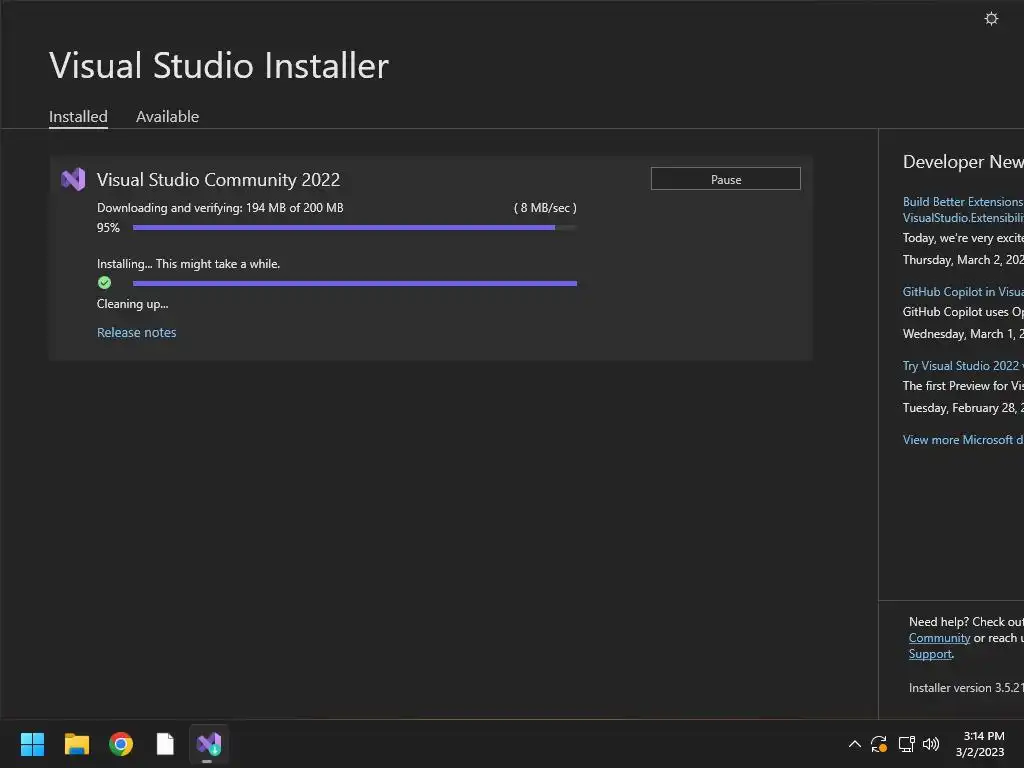Open the Build Better Extensions news link
Screen dimensions: 1024x768
click(x=963, y=210)
